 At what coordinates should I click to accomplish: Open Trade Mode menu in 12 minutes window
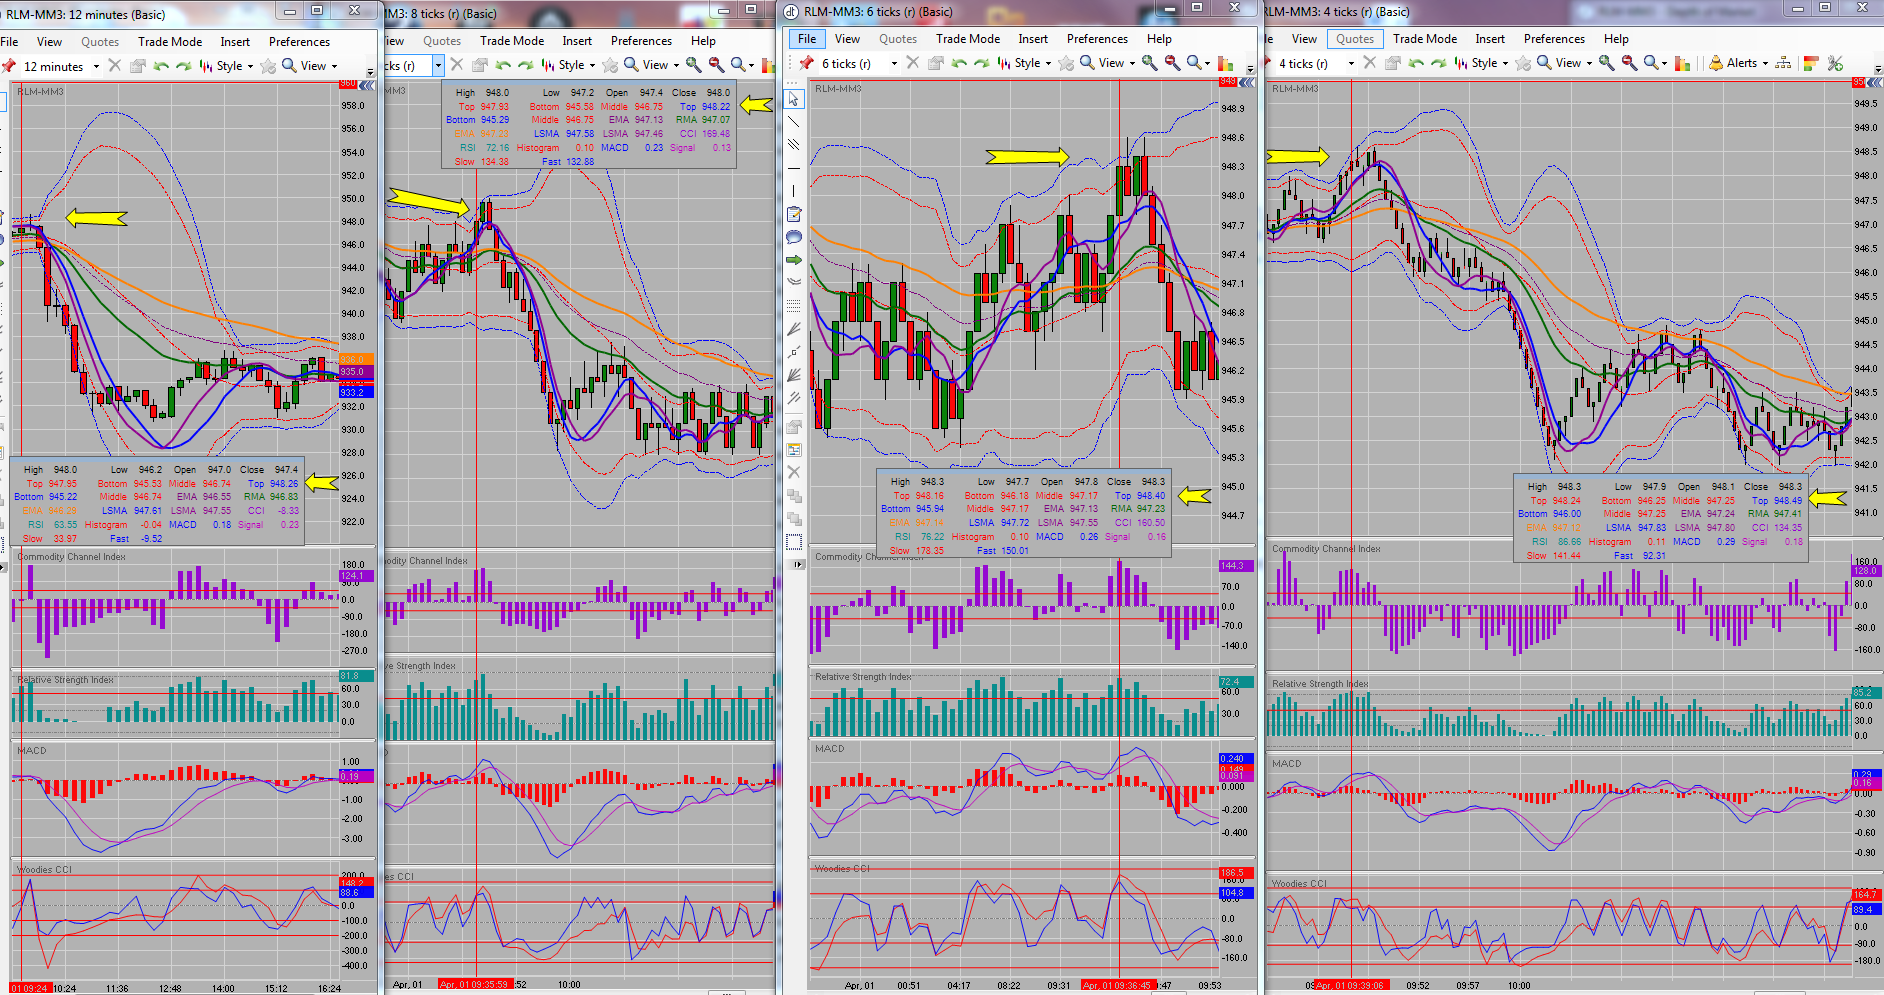(x=170, y=42)
